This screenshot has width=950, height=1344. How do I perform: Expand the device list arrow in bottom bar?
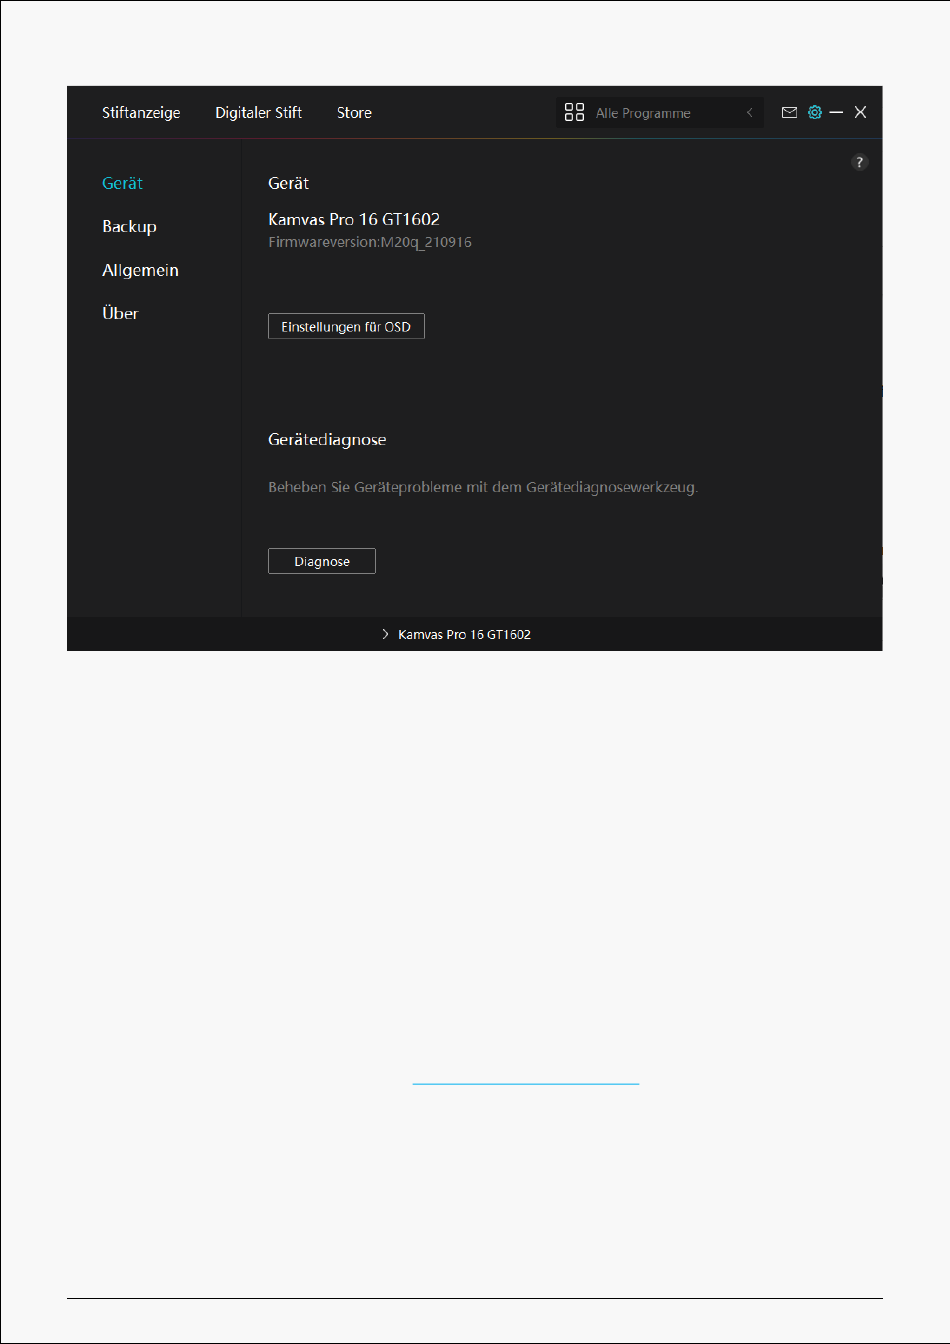pyautogui.click(x=385, y=634)
